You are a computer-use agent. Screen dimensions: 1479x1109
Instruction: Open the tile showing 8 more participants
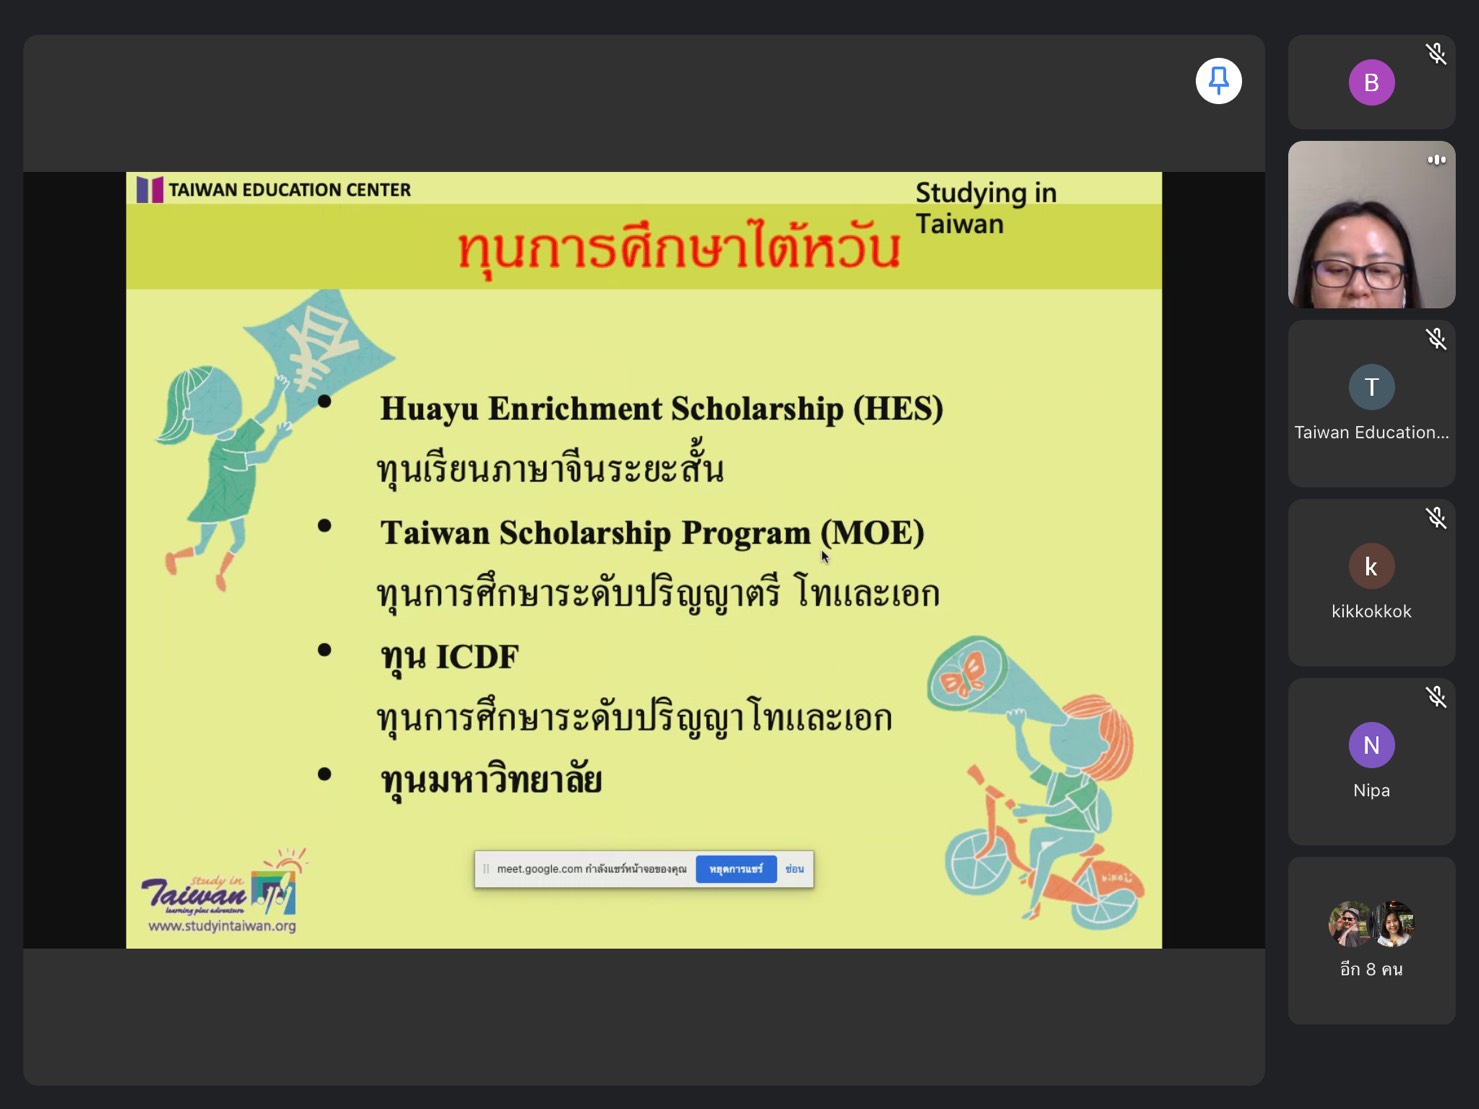1371,940
